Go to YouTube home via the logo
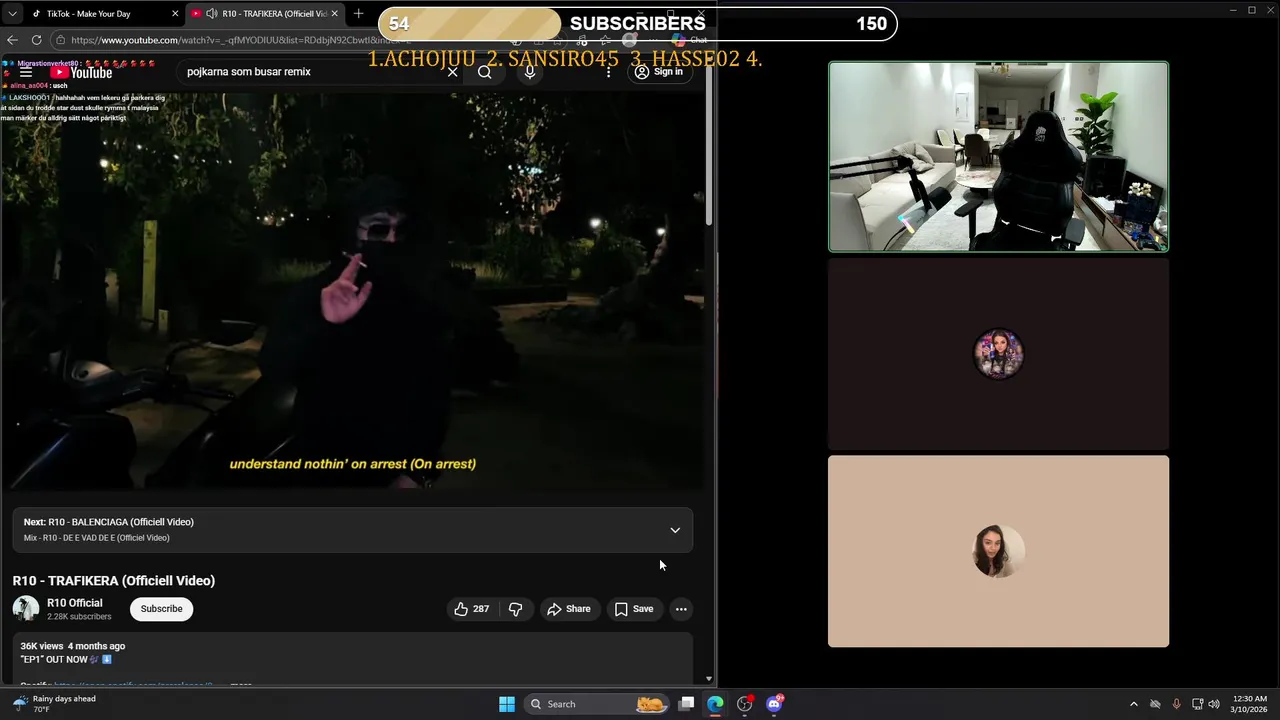The width and height of the screenshot is (1280, 720). tap(81, 72)
